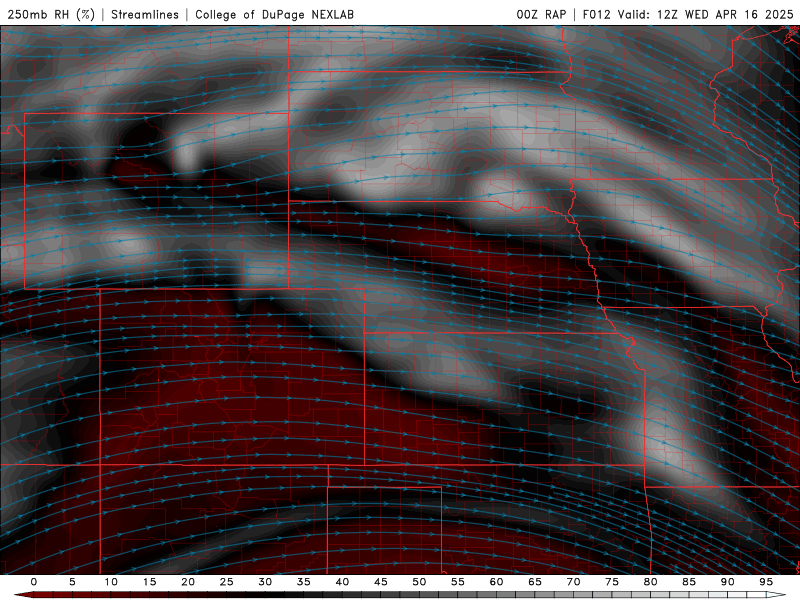Viewport: 800px width, 600px height.
Task: Click "College of DuPage NEXLAB" text
Action: pos(274,14)
